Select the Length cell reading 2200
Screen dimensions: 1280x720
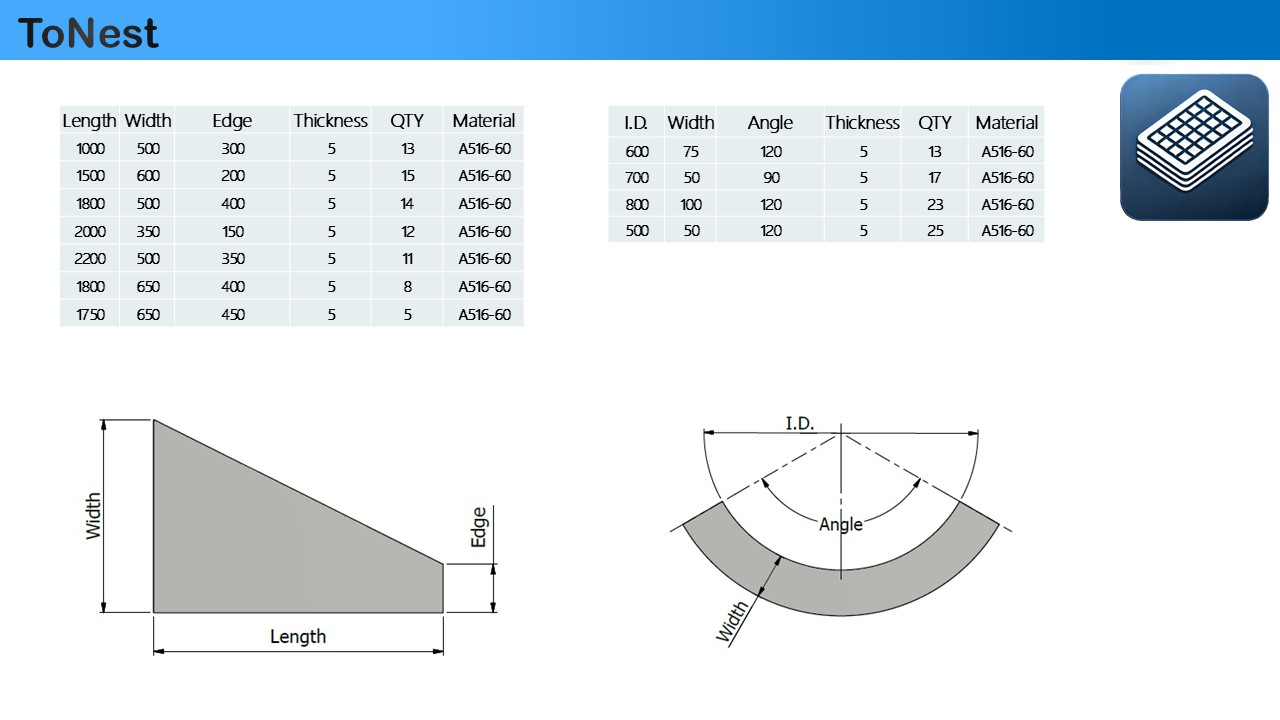click(89, 259)
